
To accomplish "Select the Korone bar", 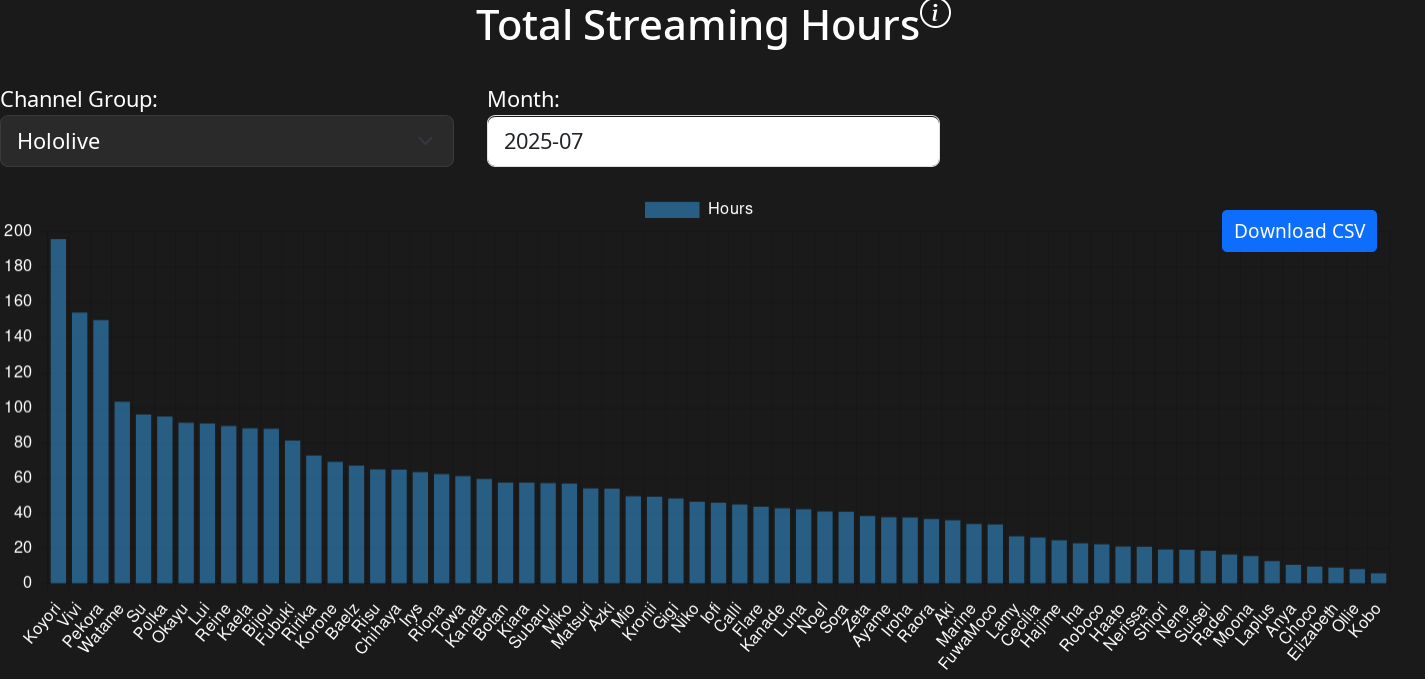I will coord(335,522).
